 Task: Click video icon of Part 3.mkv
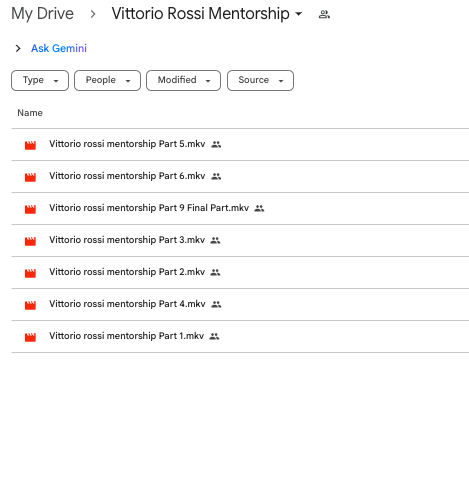point(30,241)
